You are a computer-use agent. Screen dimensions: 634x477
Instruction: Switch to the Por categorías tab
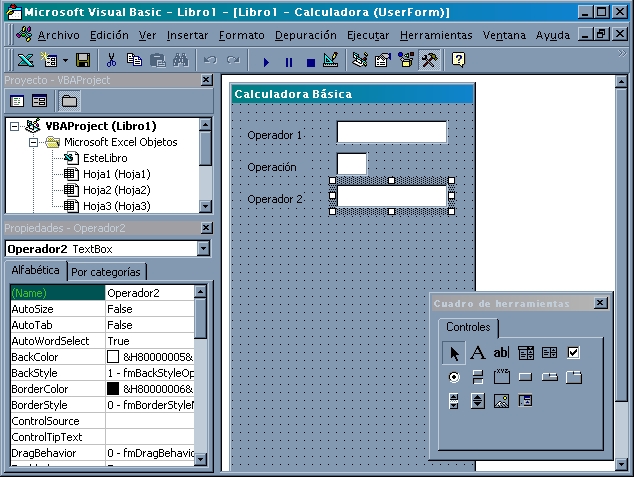106,272
